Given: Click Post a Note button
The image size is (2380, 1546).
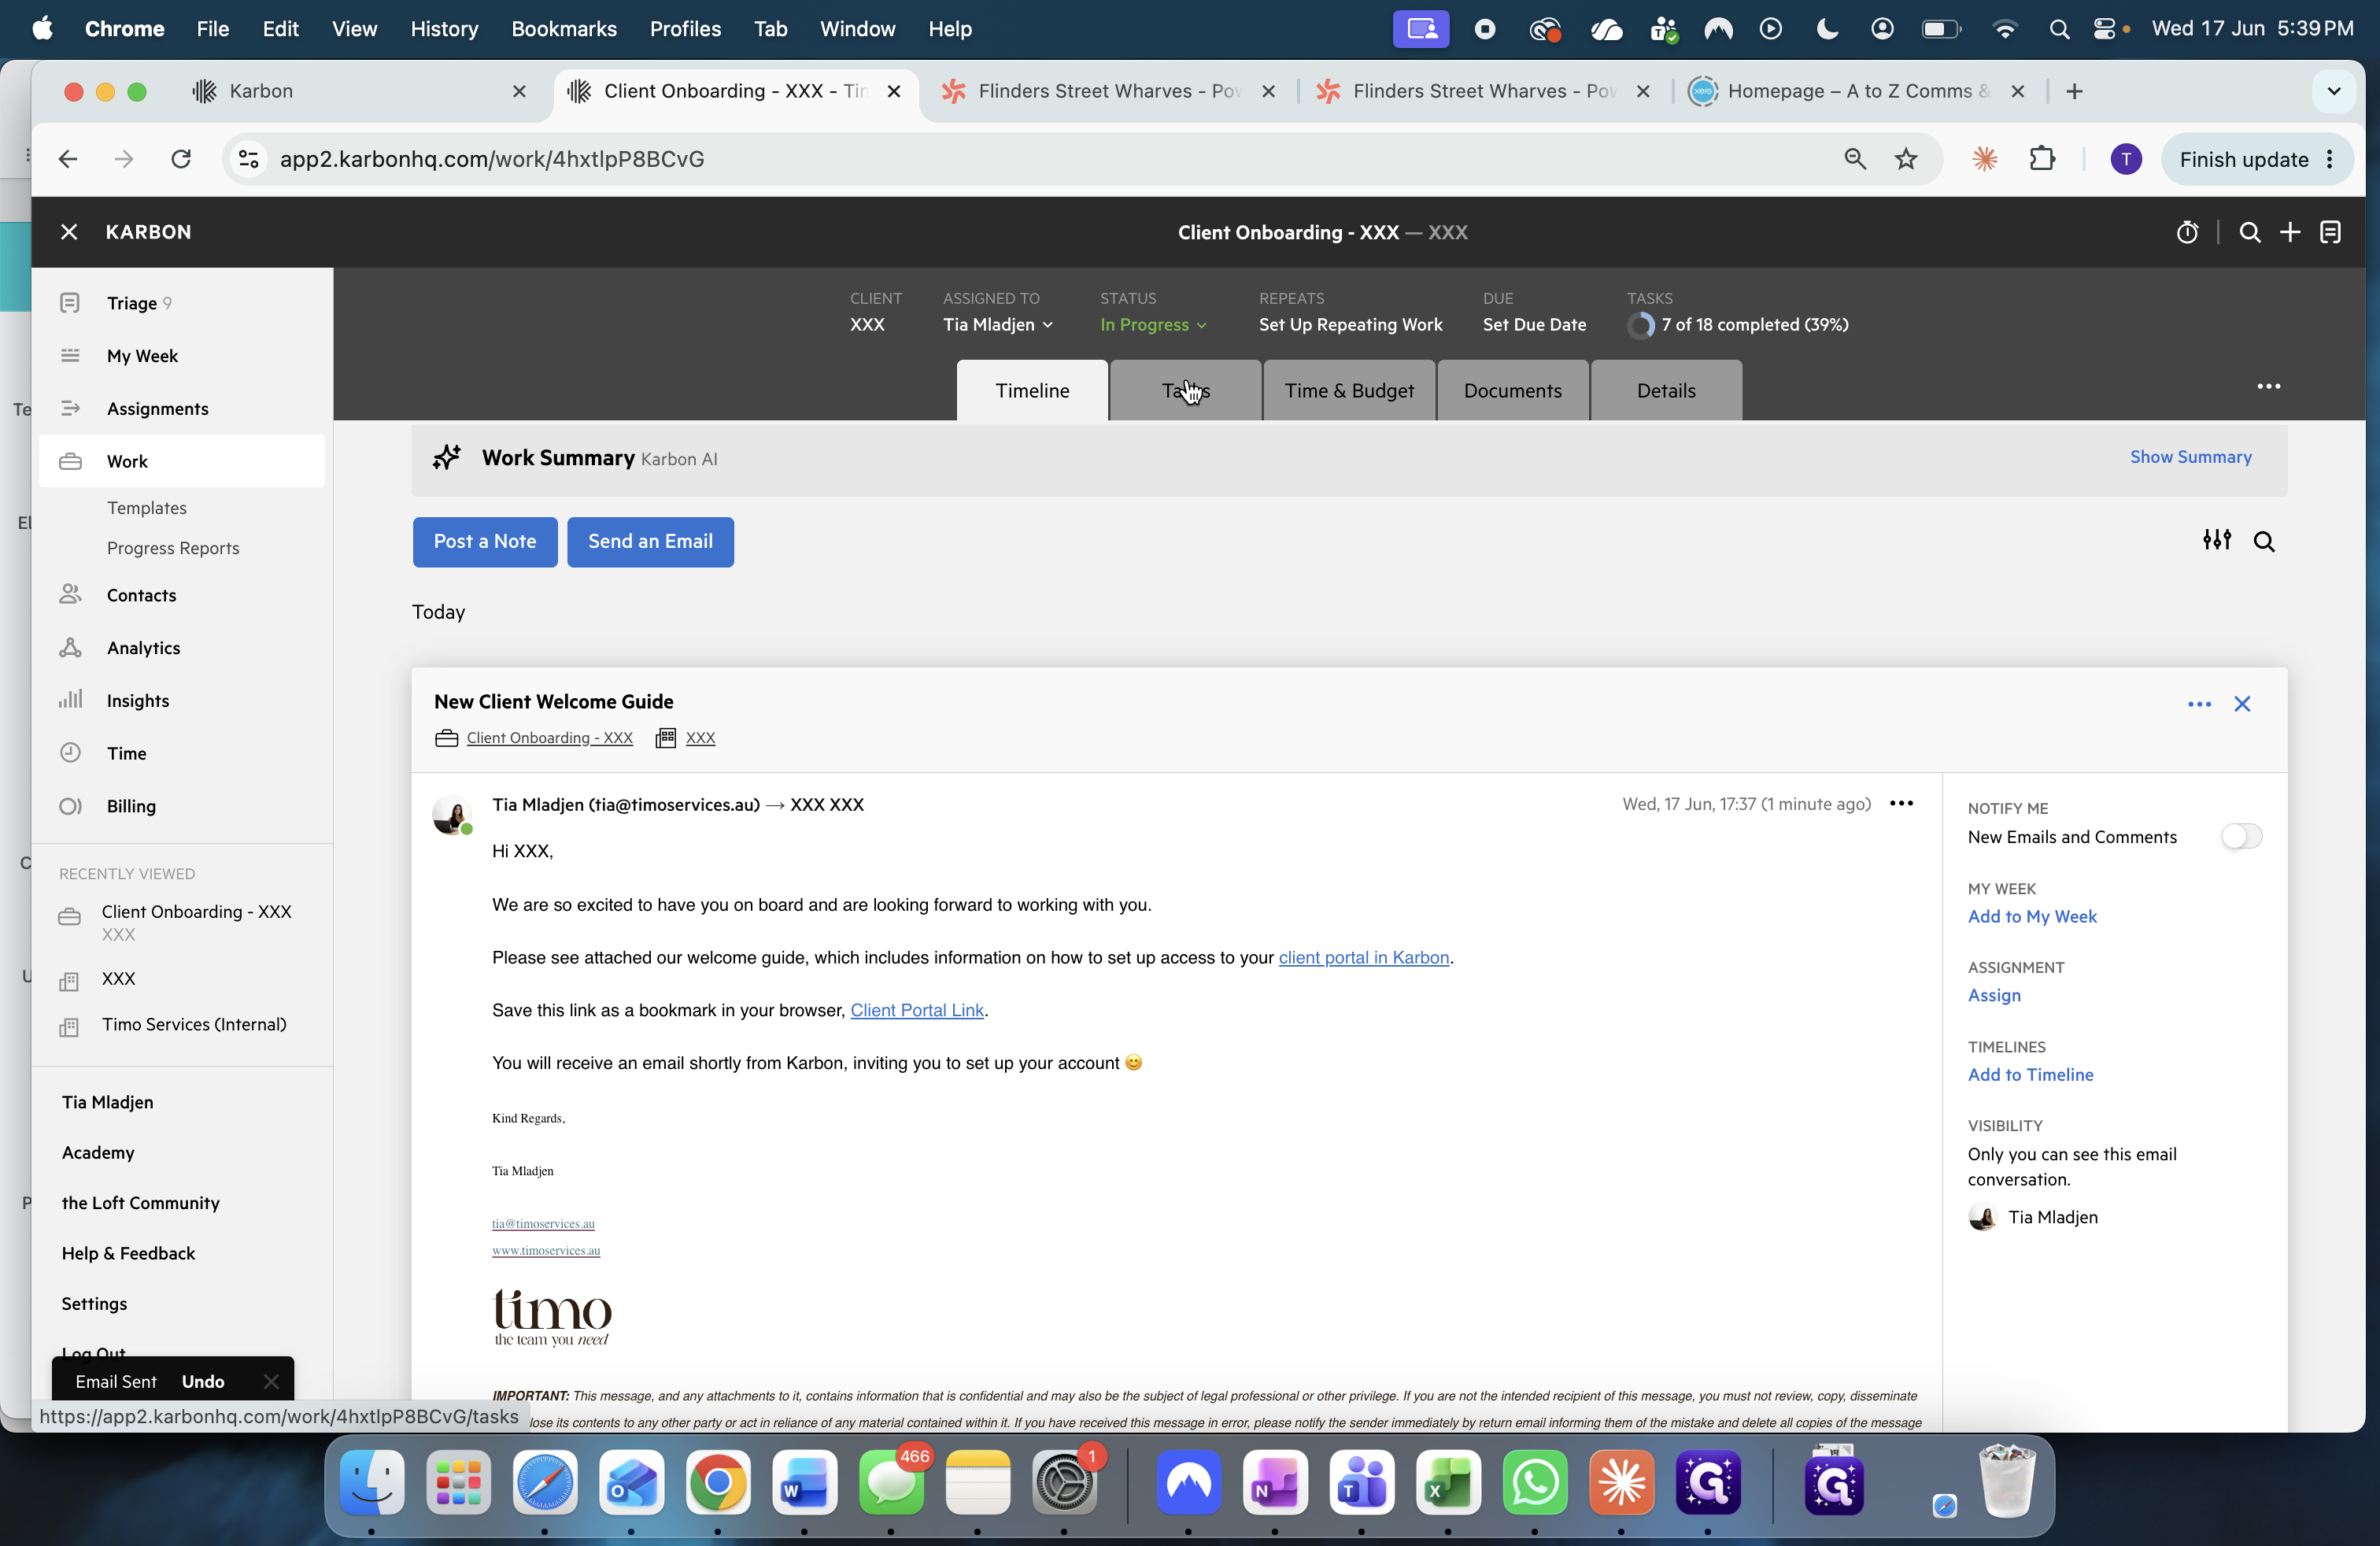Looking at the screenshot, I should point(485,542).
